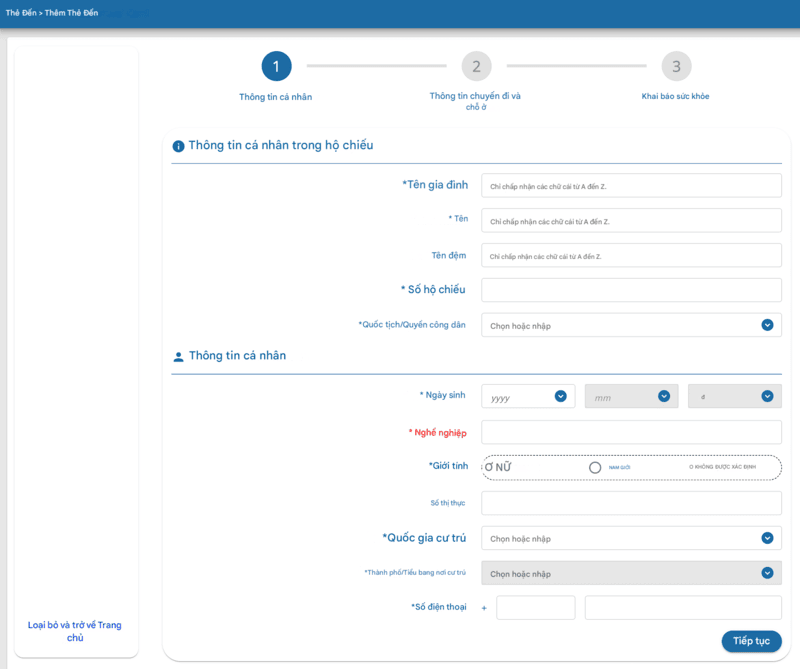Click the plus sign before the phone code
The image size is (800, 669).
484,608
